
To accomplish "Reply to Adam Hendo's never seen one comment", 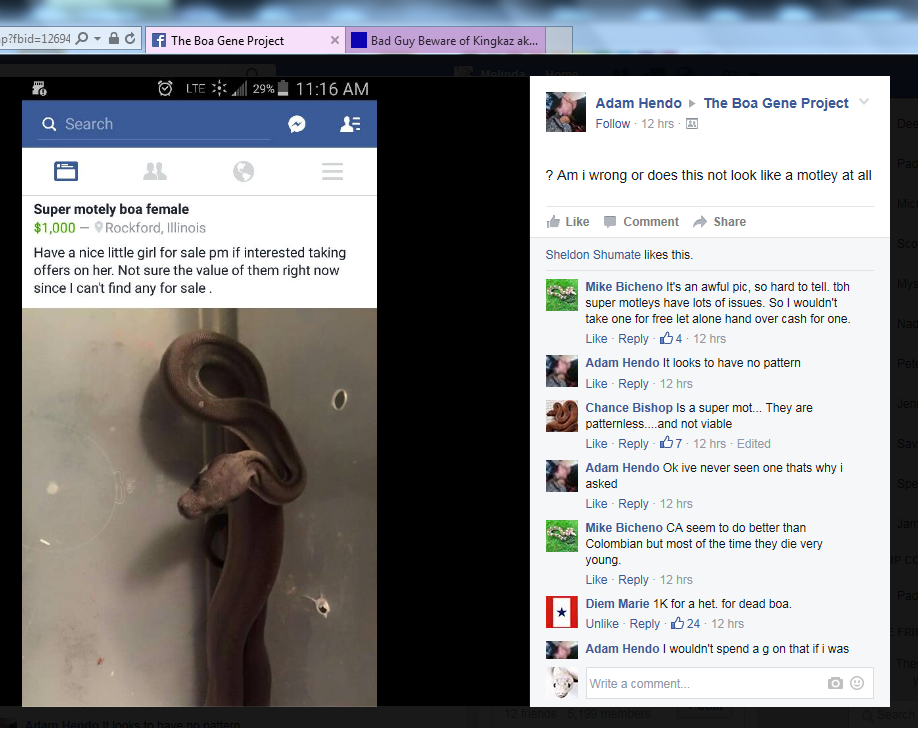I will click(633, 504).
